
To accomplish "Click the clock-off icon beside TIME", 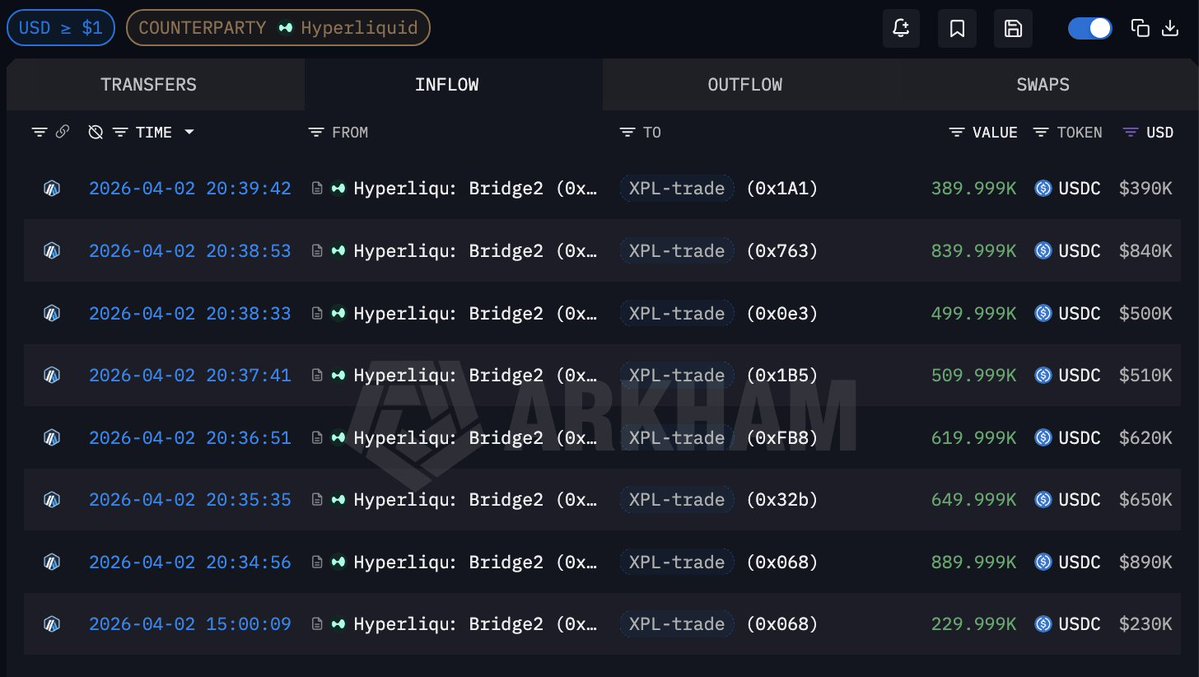I will tap(96, 132).
